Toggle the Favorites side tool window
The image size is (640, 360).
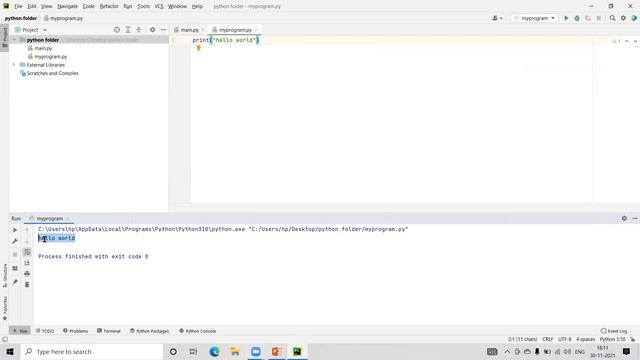[x=5, y=308]
